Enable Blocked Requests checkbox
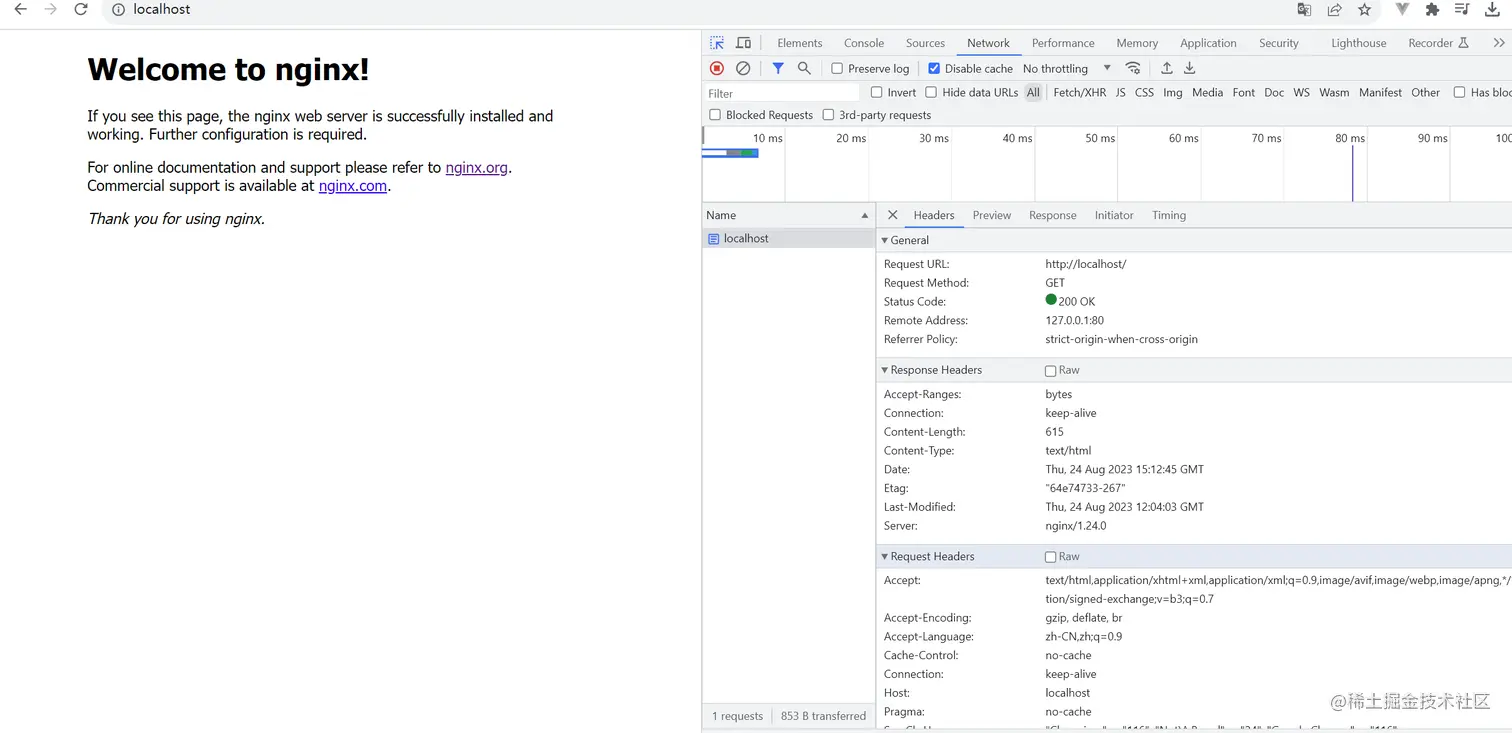This screenshot has width=1512, height=733. tap(715, 115)
